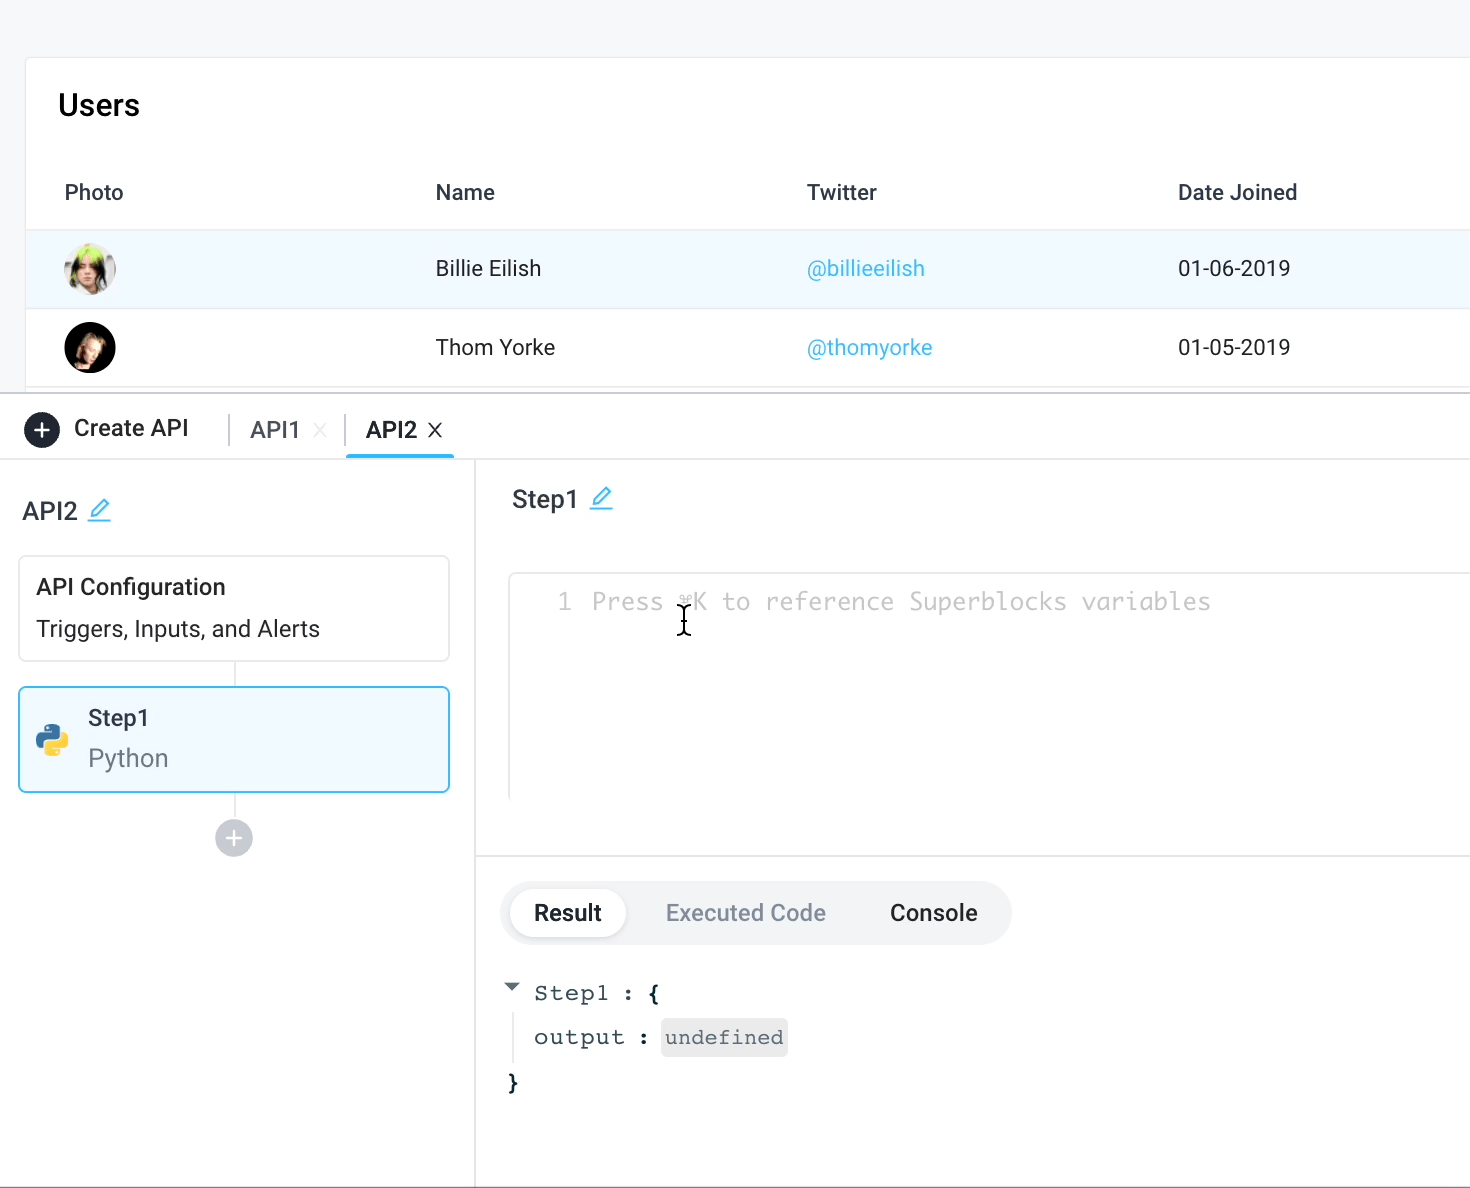Screen dimensions: 1470x1188
Task: Close the API2 tab
Action: click(435, 430)
